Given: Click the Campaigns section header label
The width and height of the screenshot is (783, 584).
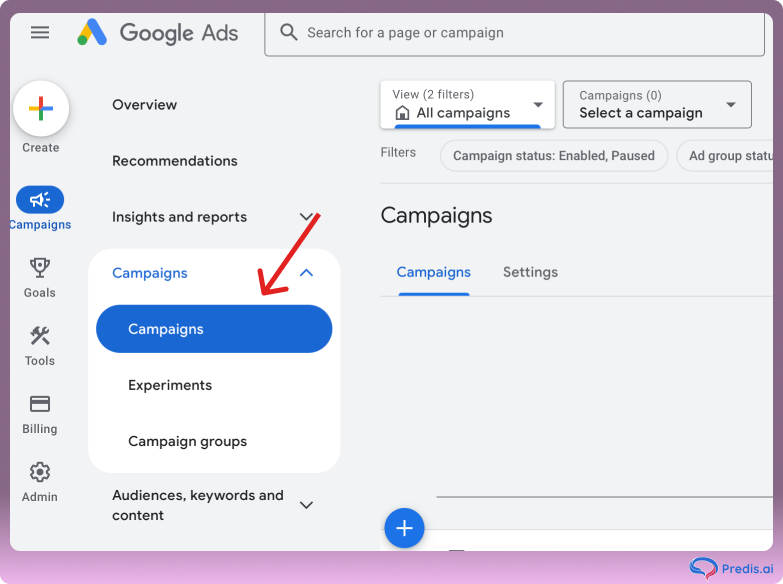Looking at the screenshot, I should (x=150, y=273).
